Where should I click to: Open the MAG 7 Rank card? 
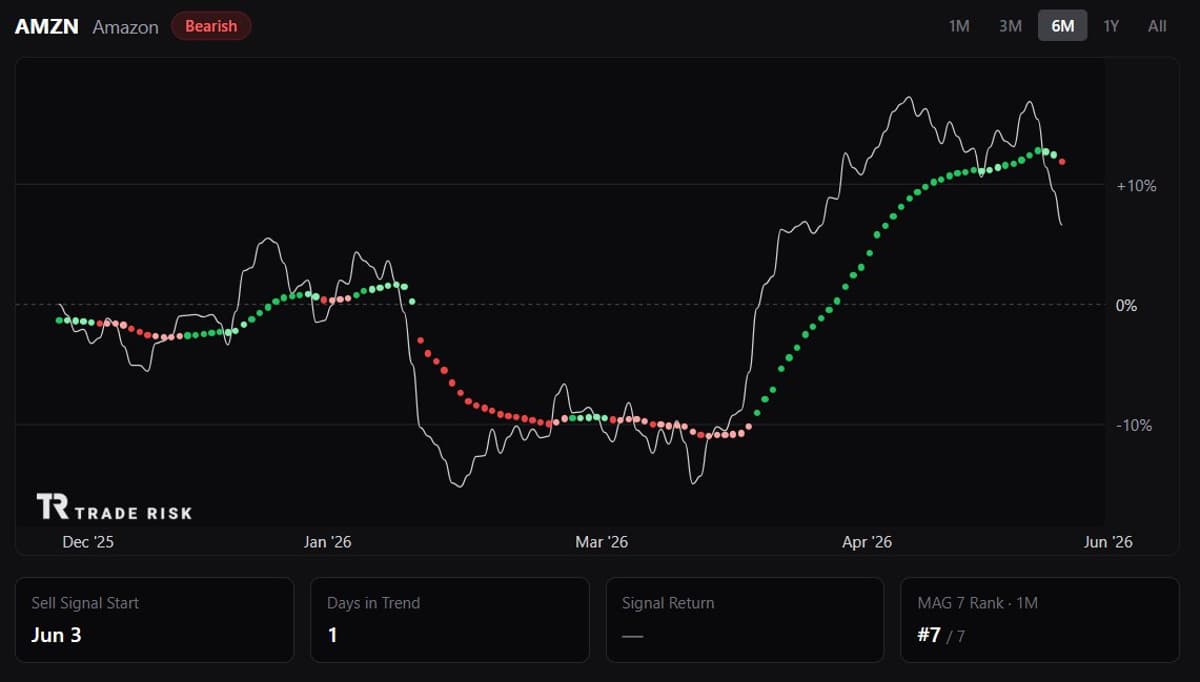click(x=1040, y=619)
